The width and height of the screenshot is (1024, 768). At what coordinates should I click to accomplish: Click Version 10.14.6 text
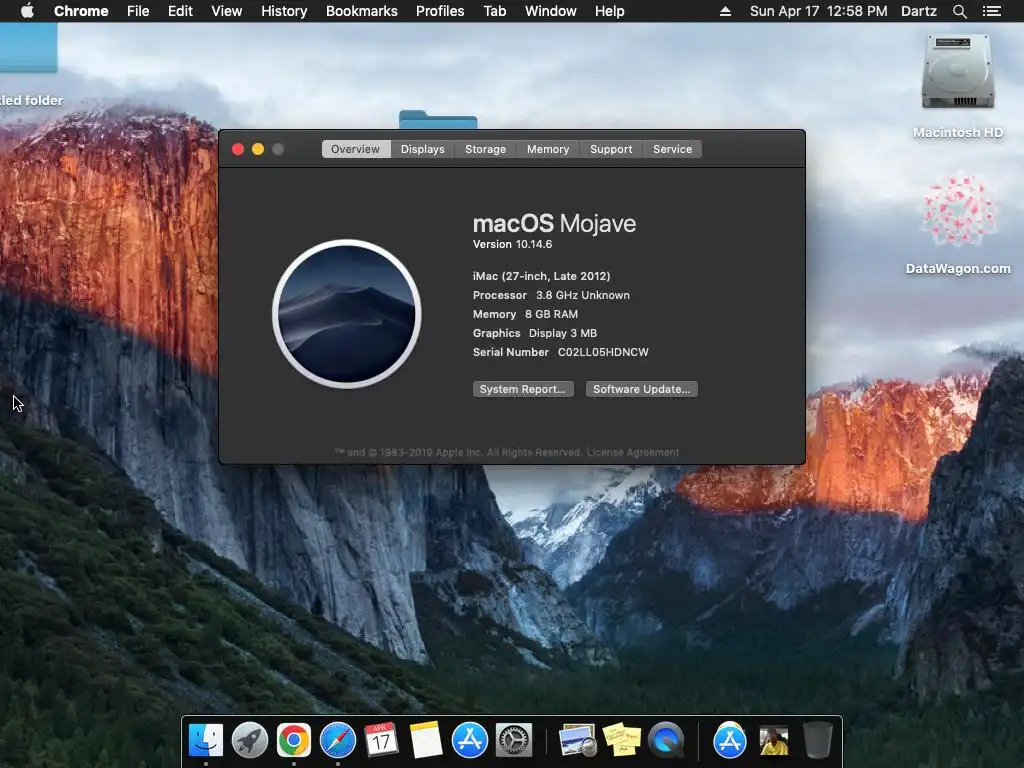513,244
